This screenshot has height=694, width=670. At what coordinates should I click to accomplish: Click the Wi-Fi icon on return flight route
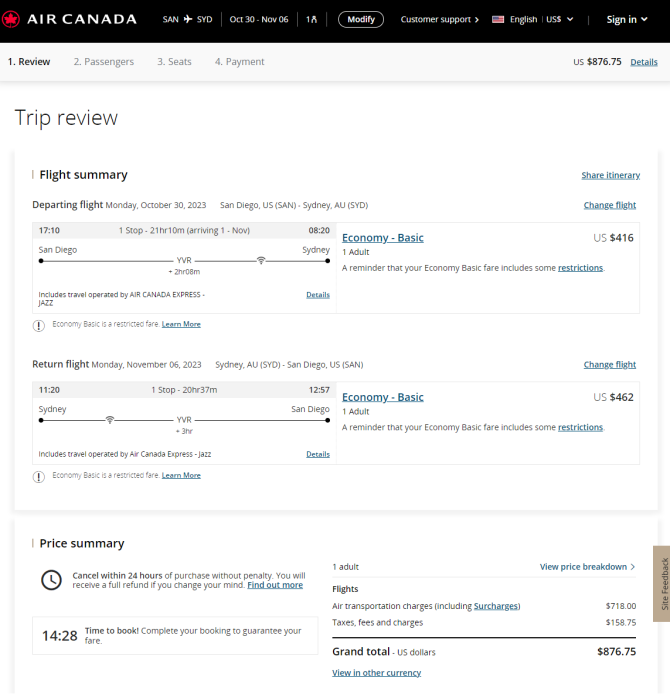pyautogui.click(x=110, y=420)
